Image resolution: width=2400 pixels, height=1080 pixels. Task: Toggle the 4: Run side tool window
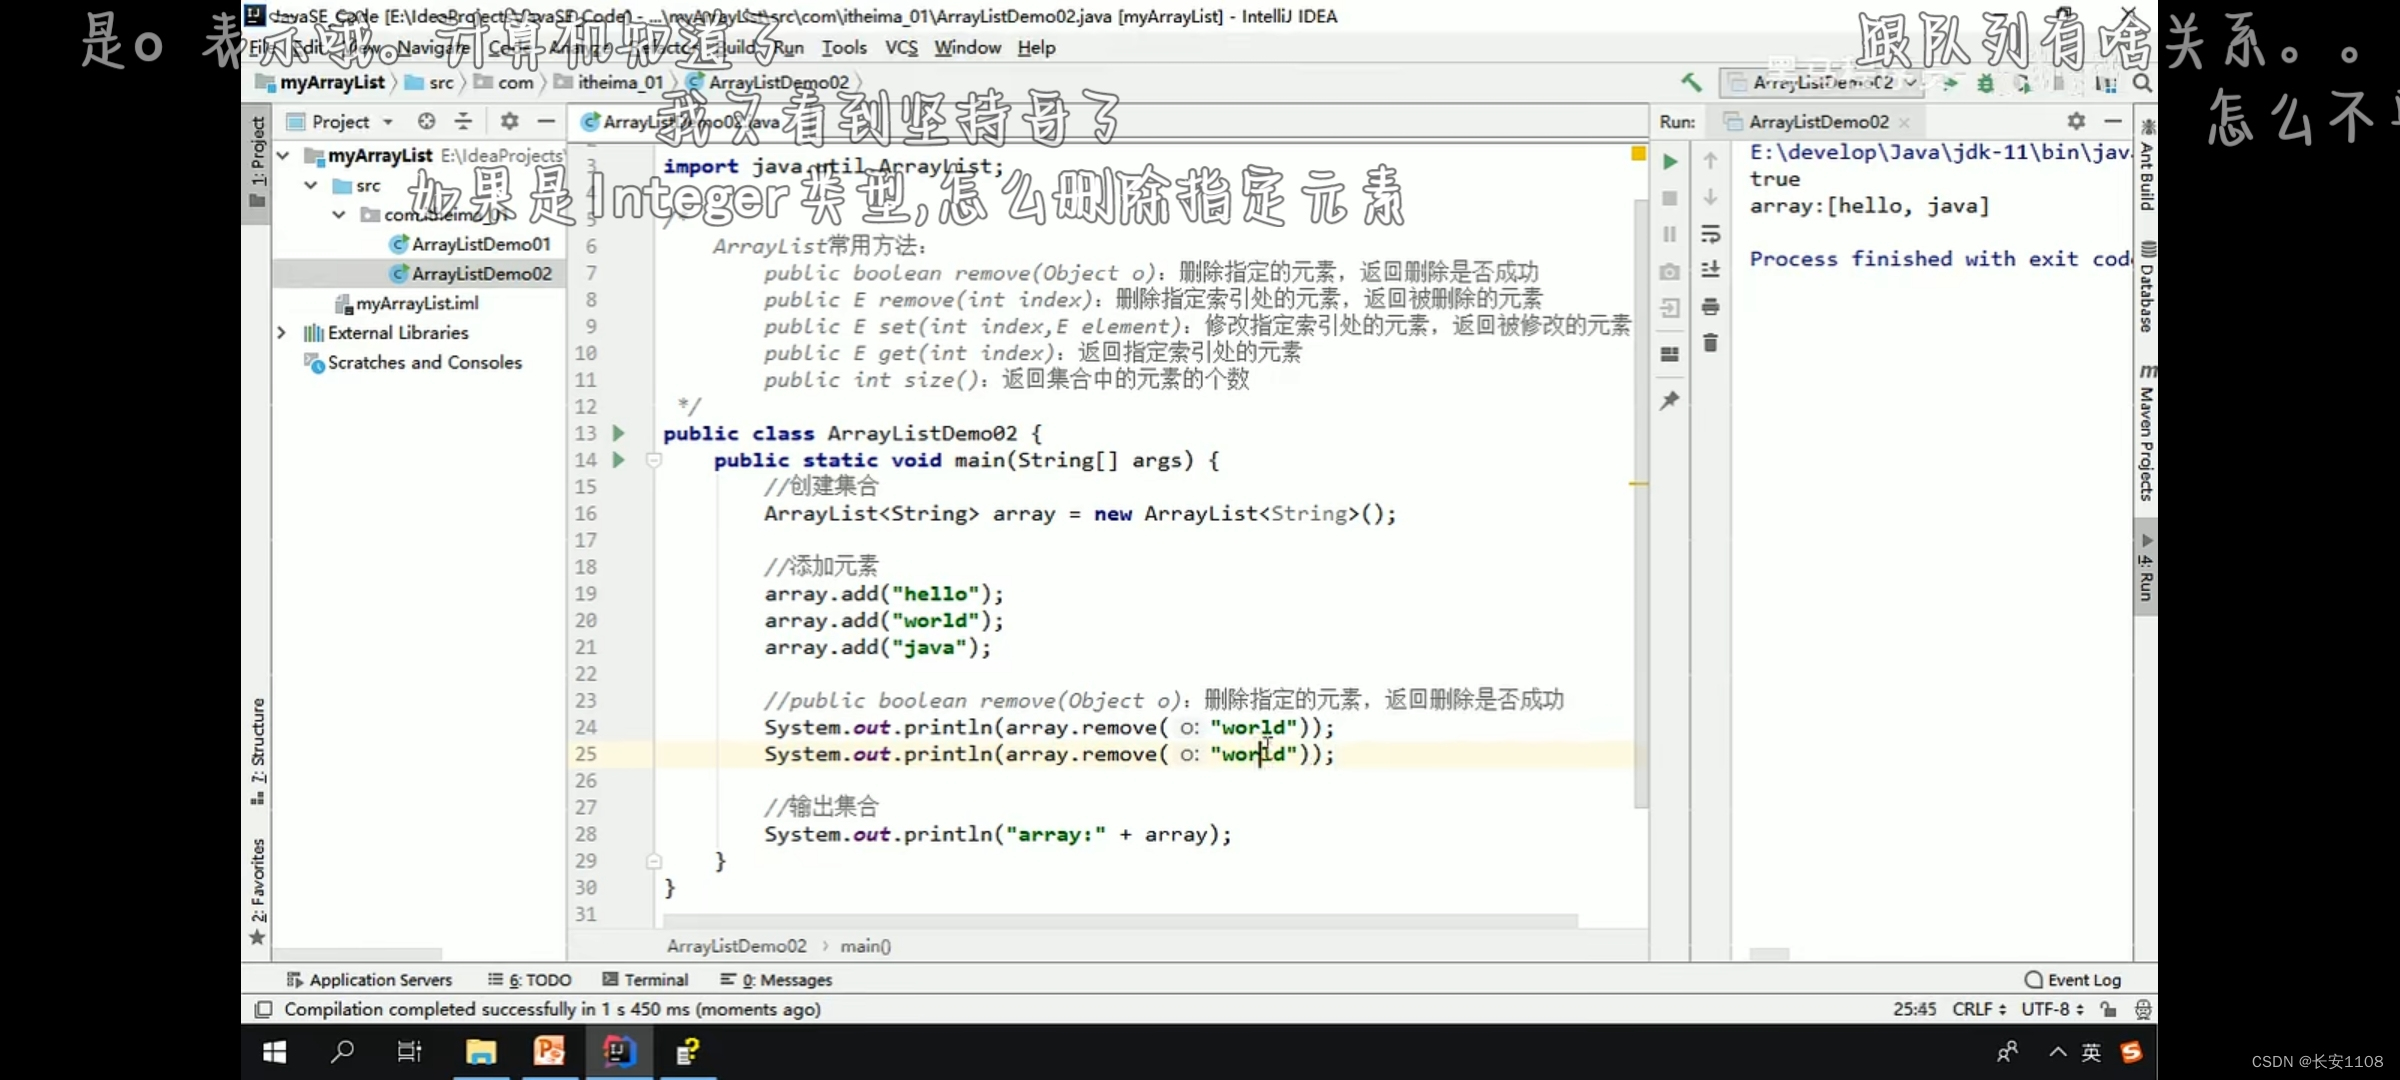pyautogui.click(x=2145, y=566)
